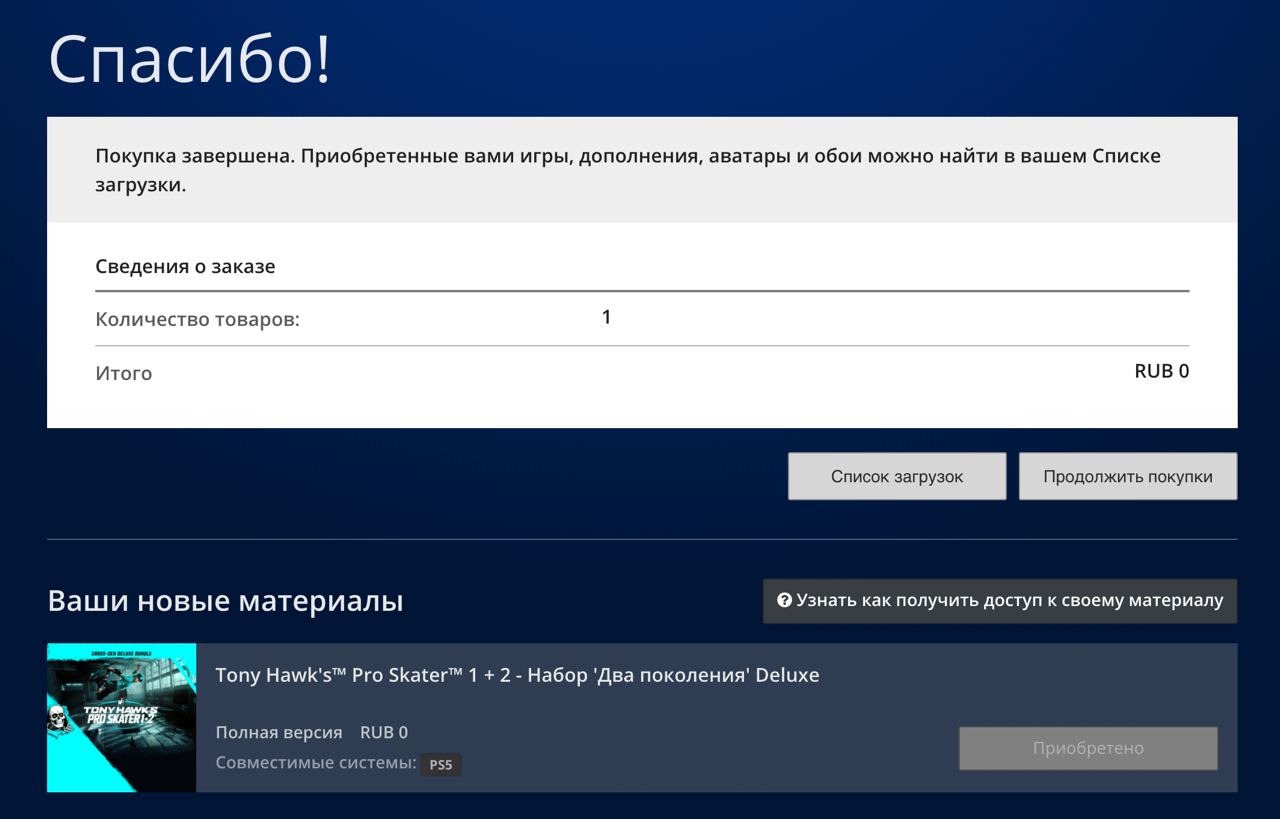
Task: Click the greyed Приобретено button
Action: pyautogui.click(x=1088, y=748)
